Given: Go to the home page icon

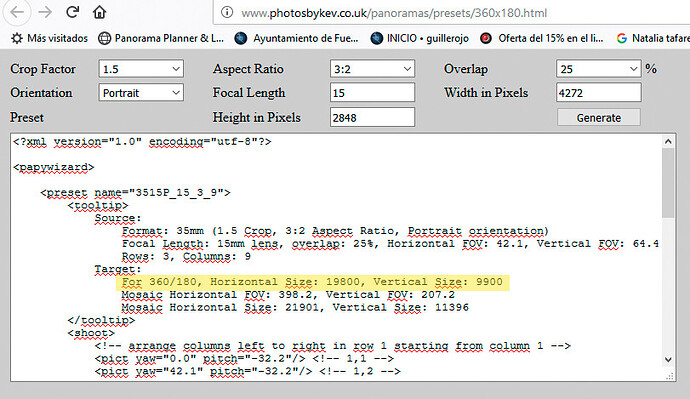Looking at the screenshot, I should (99, 12).
